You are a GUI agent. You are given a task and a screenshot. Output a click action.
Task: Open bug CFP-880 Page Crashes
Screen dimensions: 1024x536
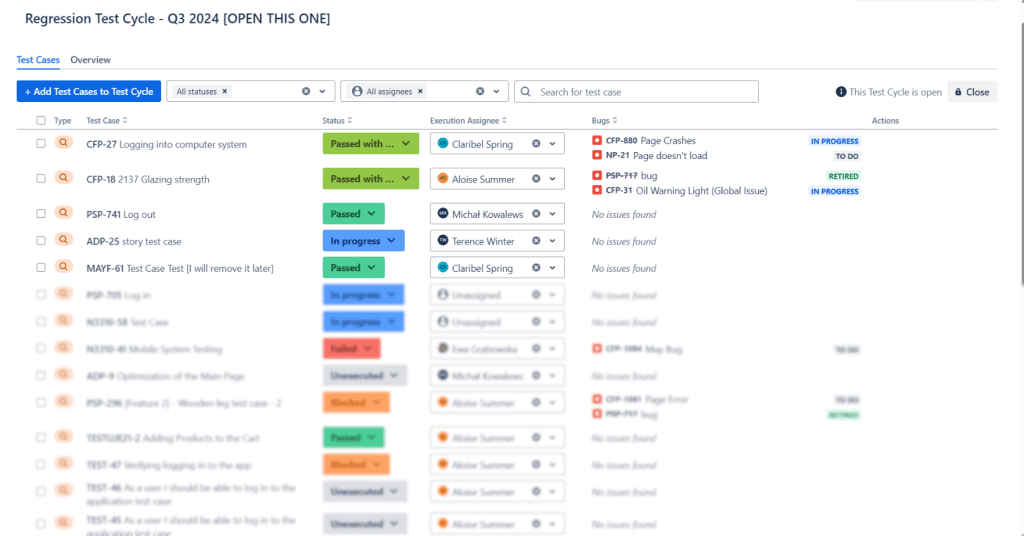pos(650,140)
